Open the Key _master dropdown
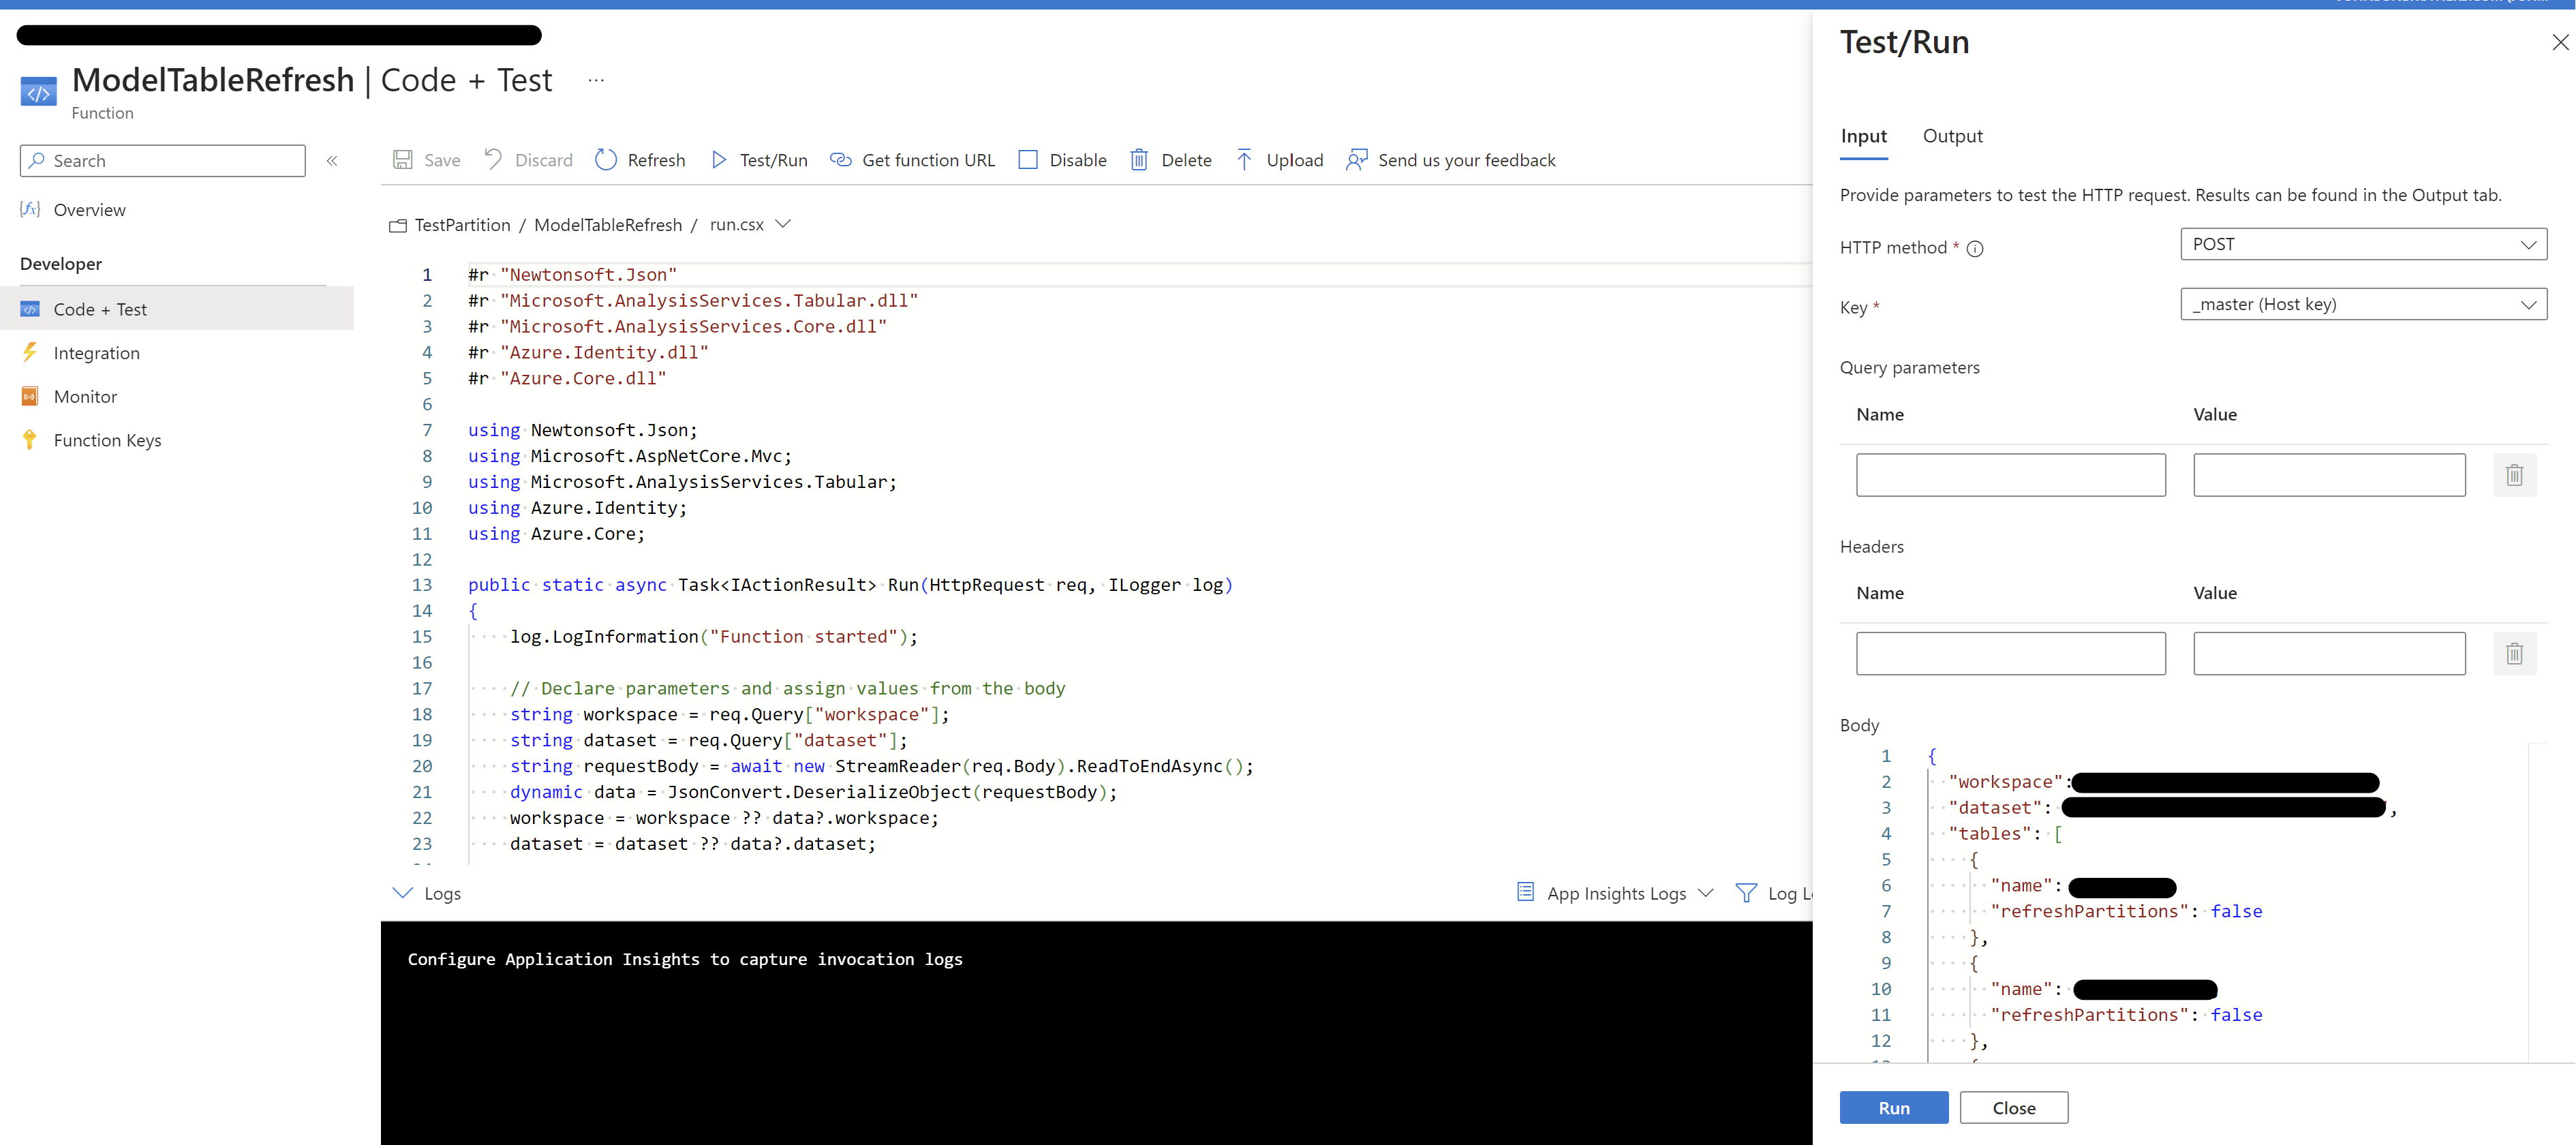The image size is (2576, 1145). tap(2363, 305)
